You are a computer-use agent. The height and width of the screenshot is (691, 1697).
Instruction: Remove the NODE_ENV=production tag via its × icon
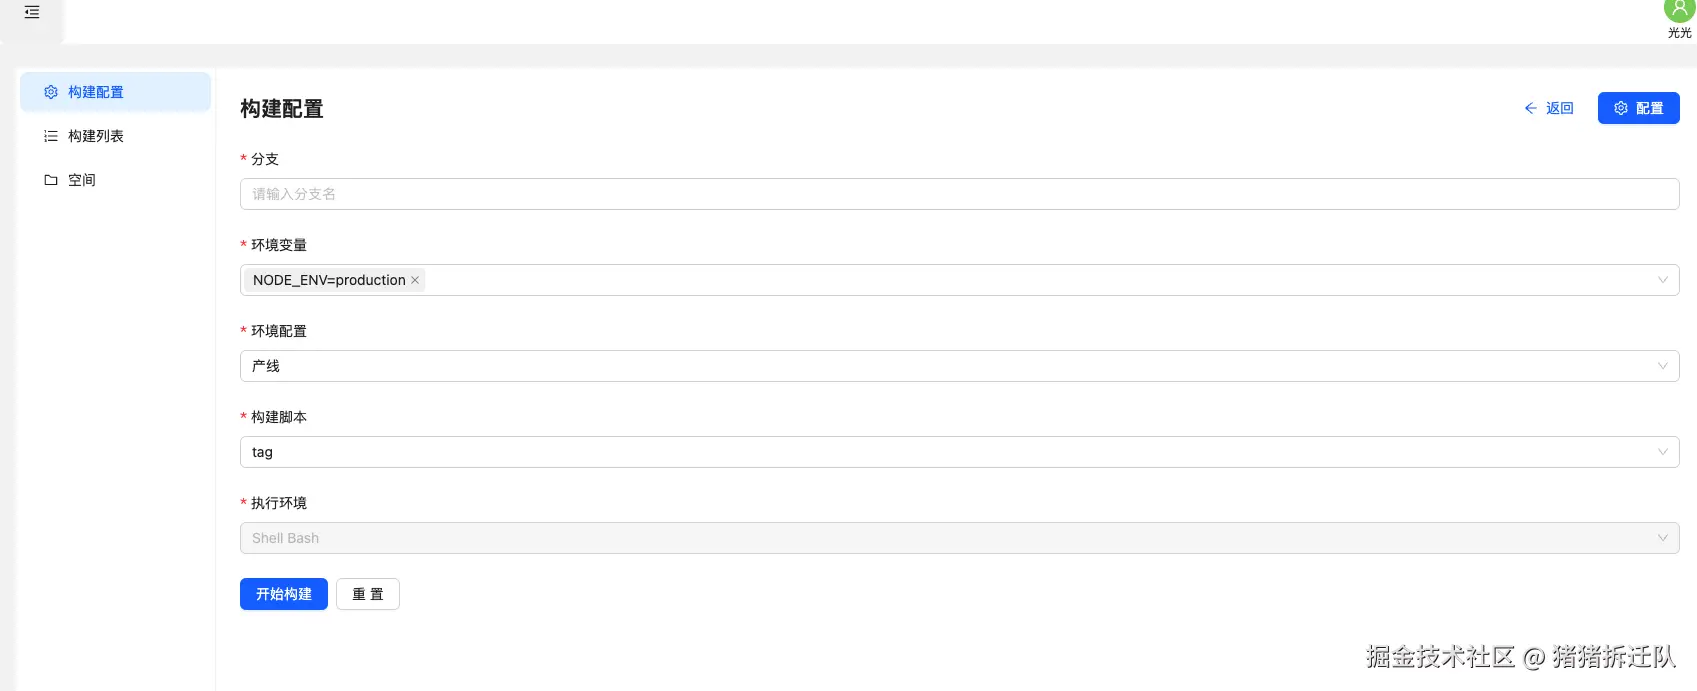click(x=414, y=280)
